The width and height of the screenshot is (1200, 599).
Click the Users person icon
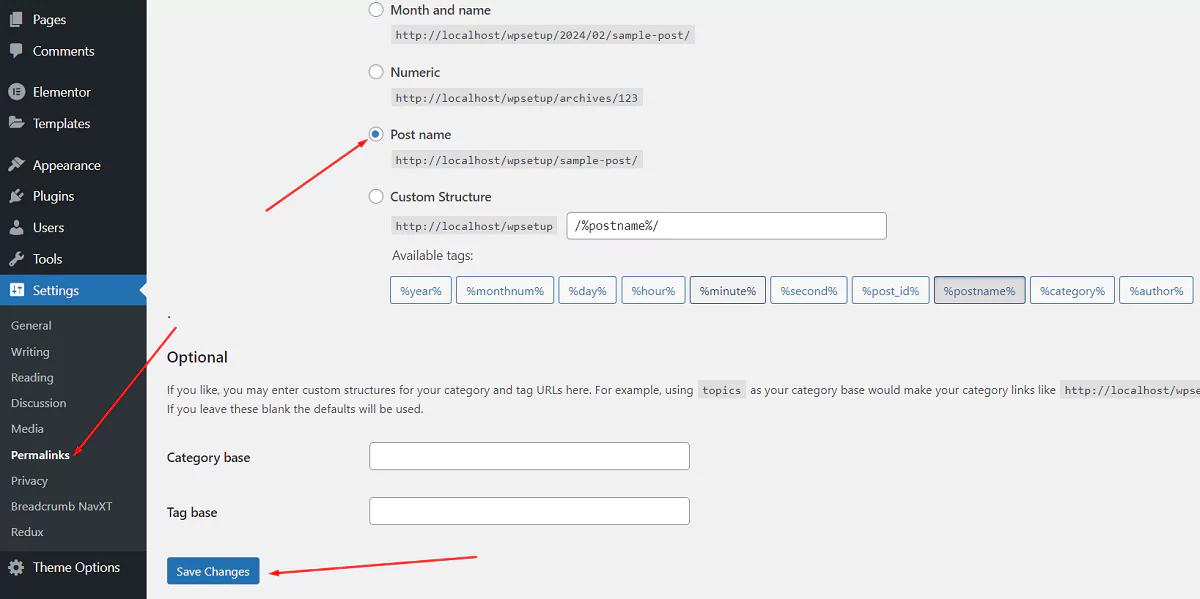pyautogui.click(x=16, y=227)
